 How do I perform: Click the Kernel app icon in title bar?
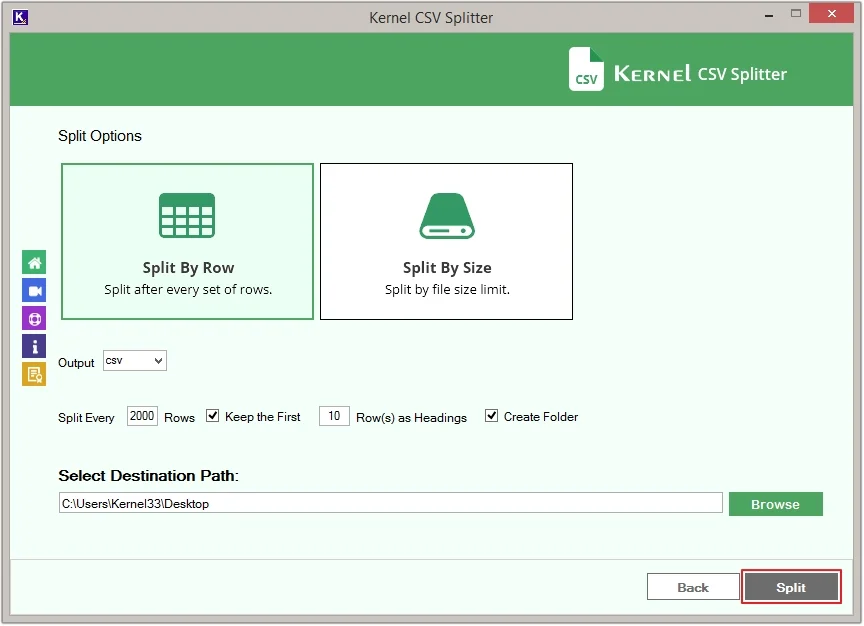coord(21,17)
